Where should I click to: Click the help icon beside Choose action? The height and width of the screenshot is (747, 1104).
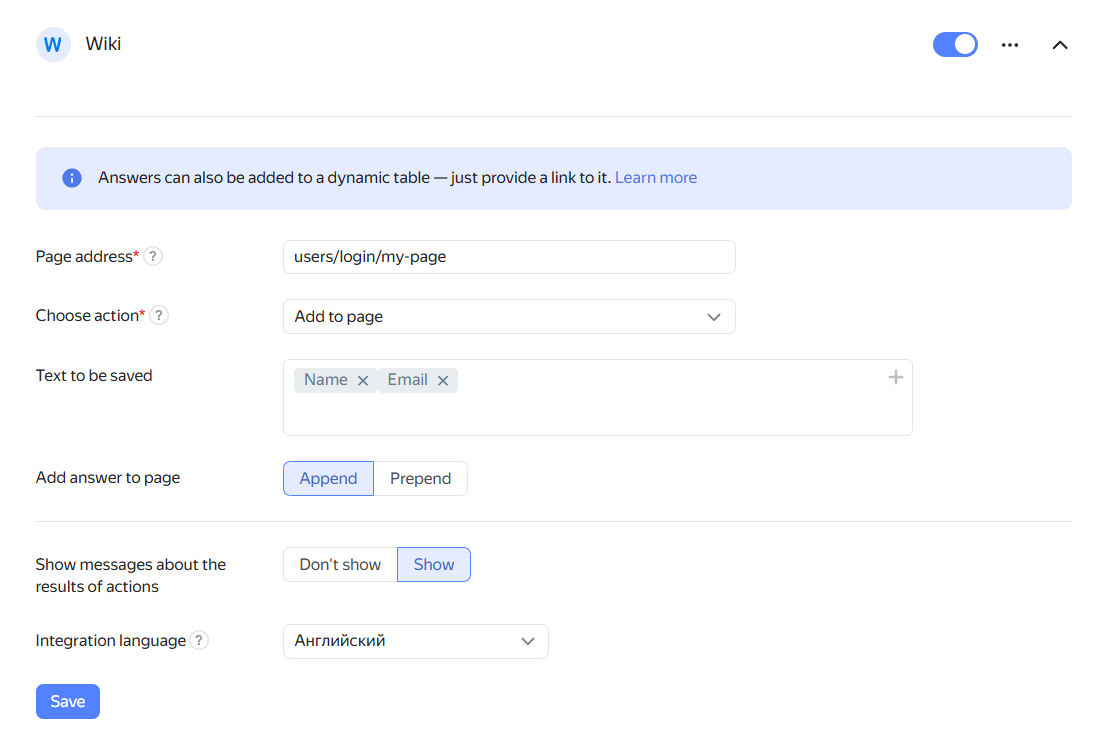pyautogui.click(x=159, y=315)
